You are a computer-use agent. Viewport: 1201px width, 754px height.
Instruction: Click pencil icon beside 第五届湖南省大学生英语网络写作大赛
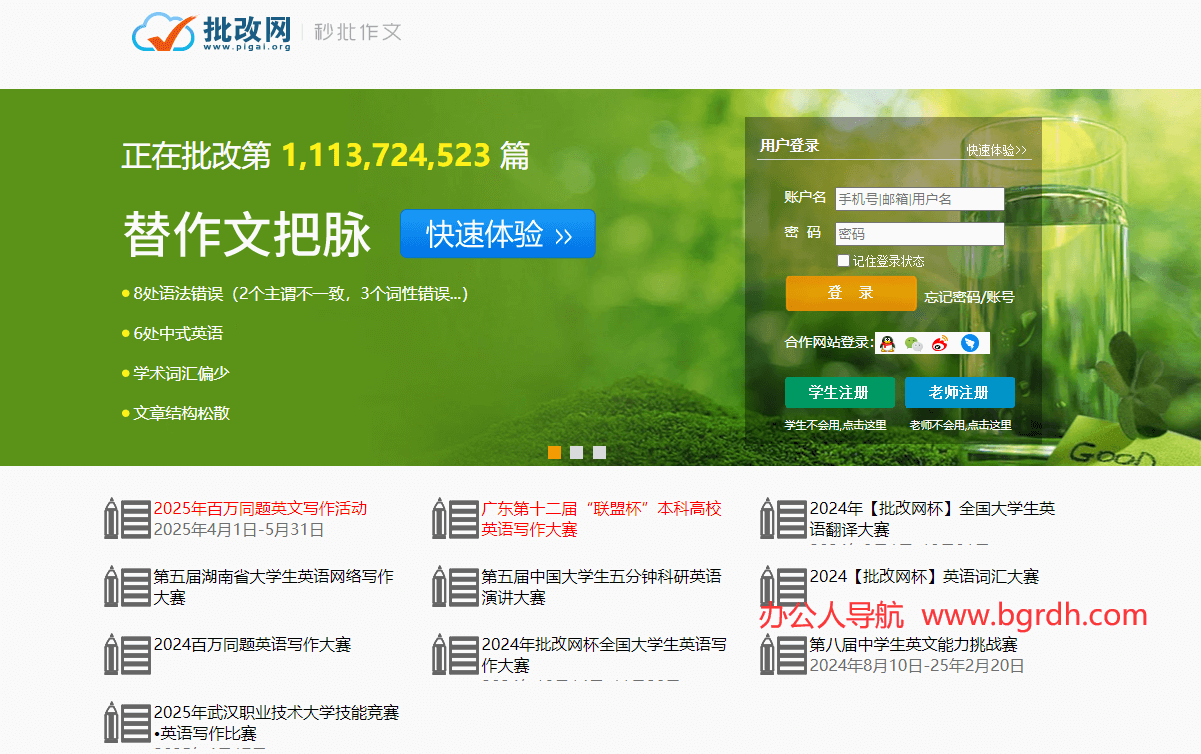click(x=127, y=586)
